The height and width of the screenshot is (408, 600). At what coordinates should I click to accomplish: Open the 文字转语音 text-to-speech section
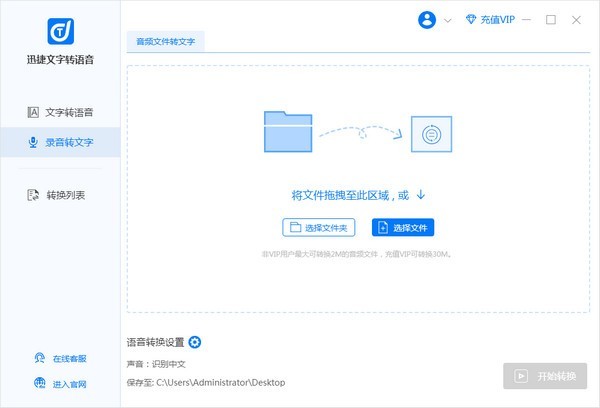(x=60, y=112)
